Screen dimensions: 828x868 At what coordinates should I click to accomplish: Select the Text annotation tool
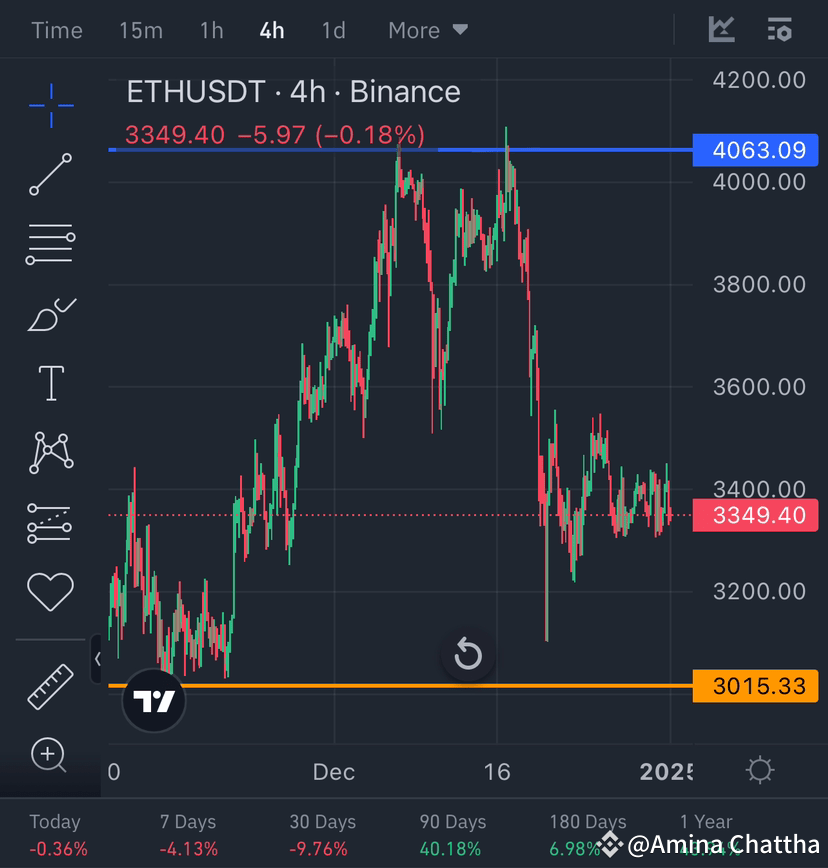click(x=50, y=382)
